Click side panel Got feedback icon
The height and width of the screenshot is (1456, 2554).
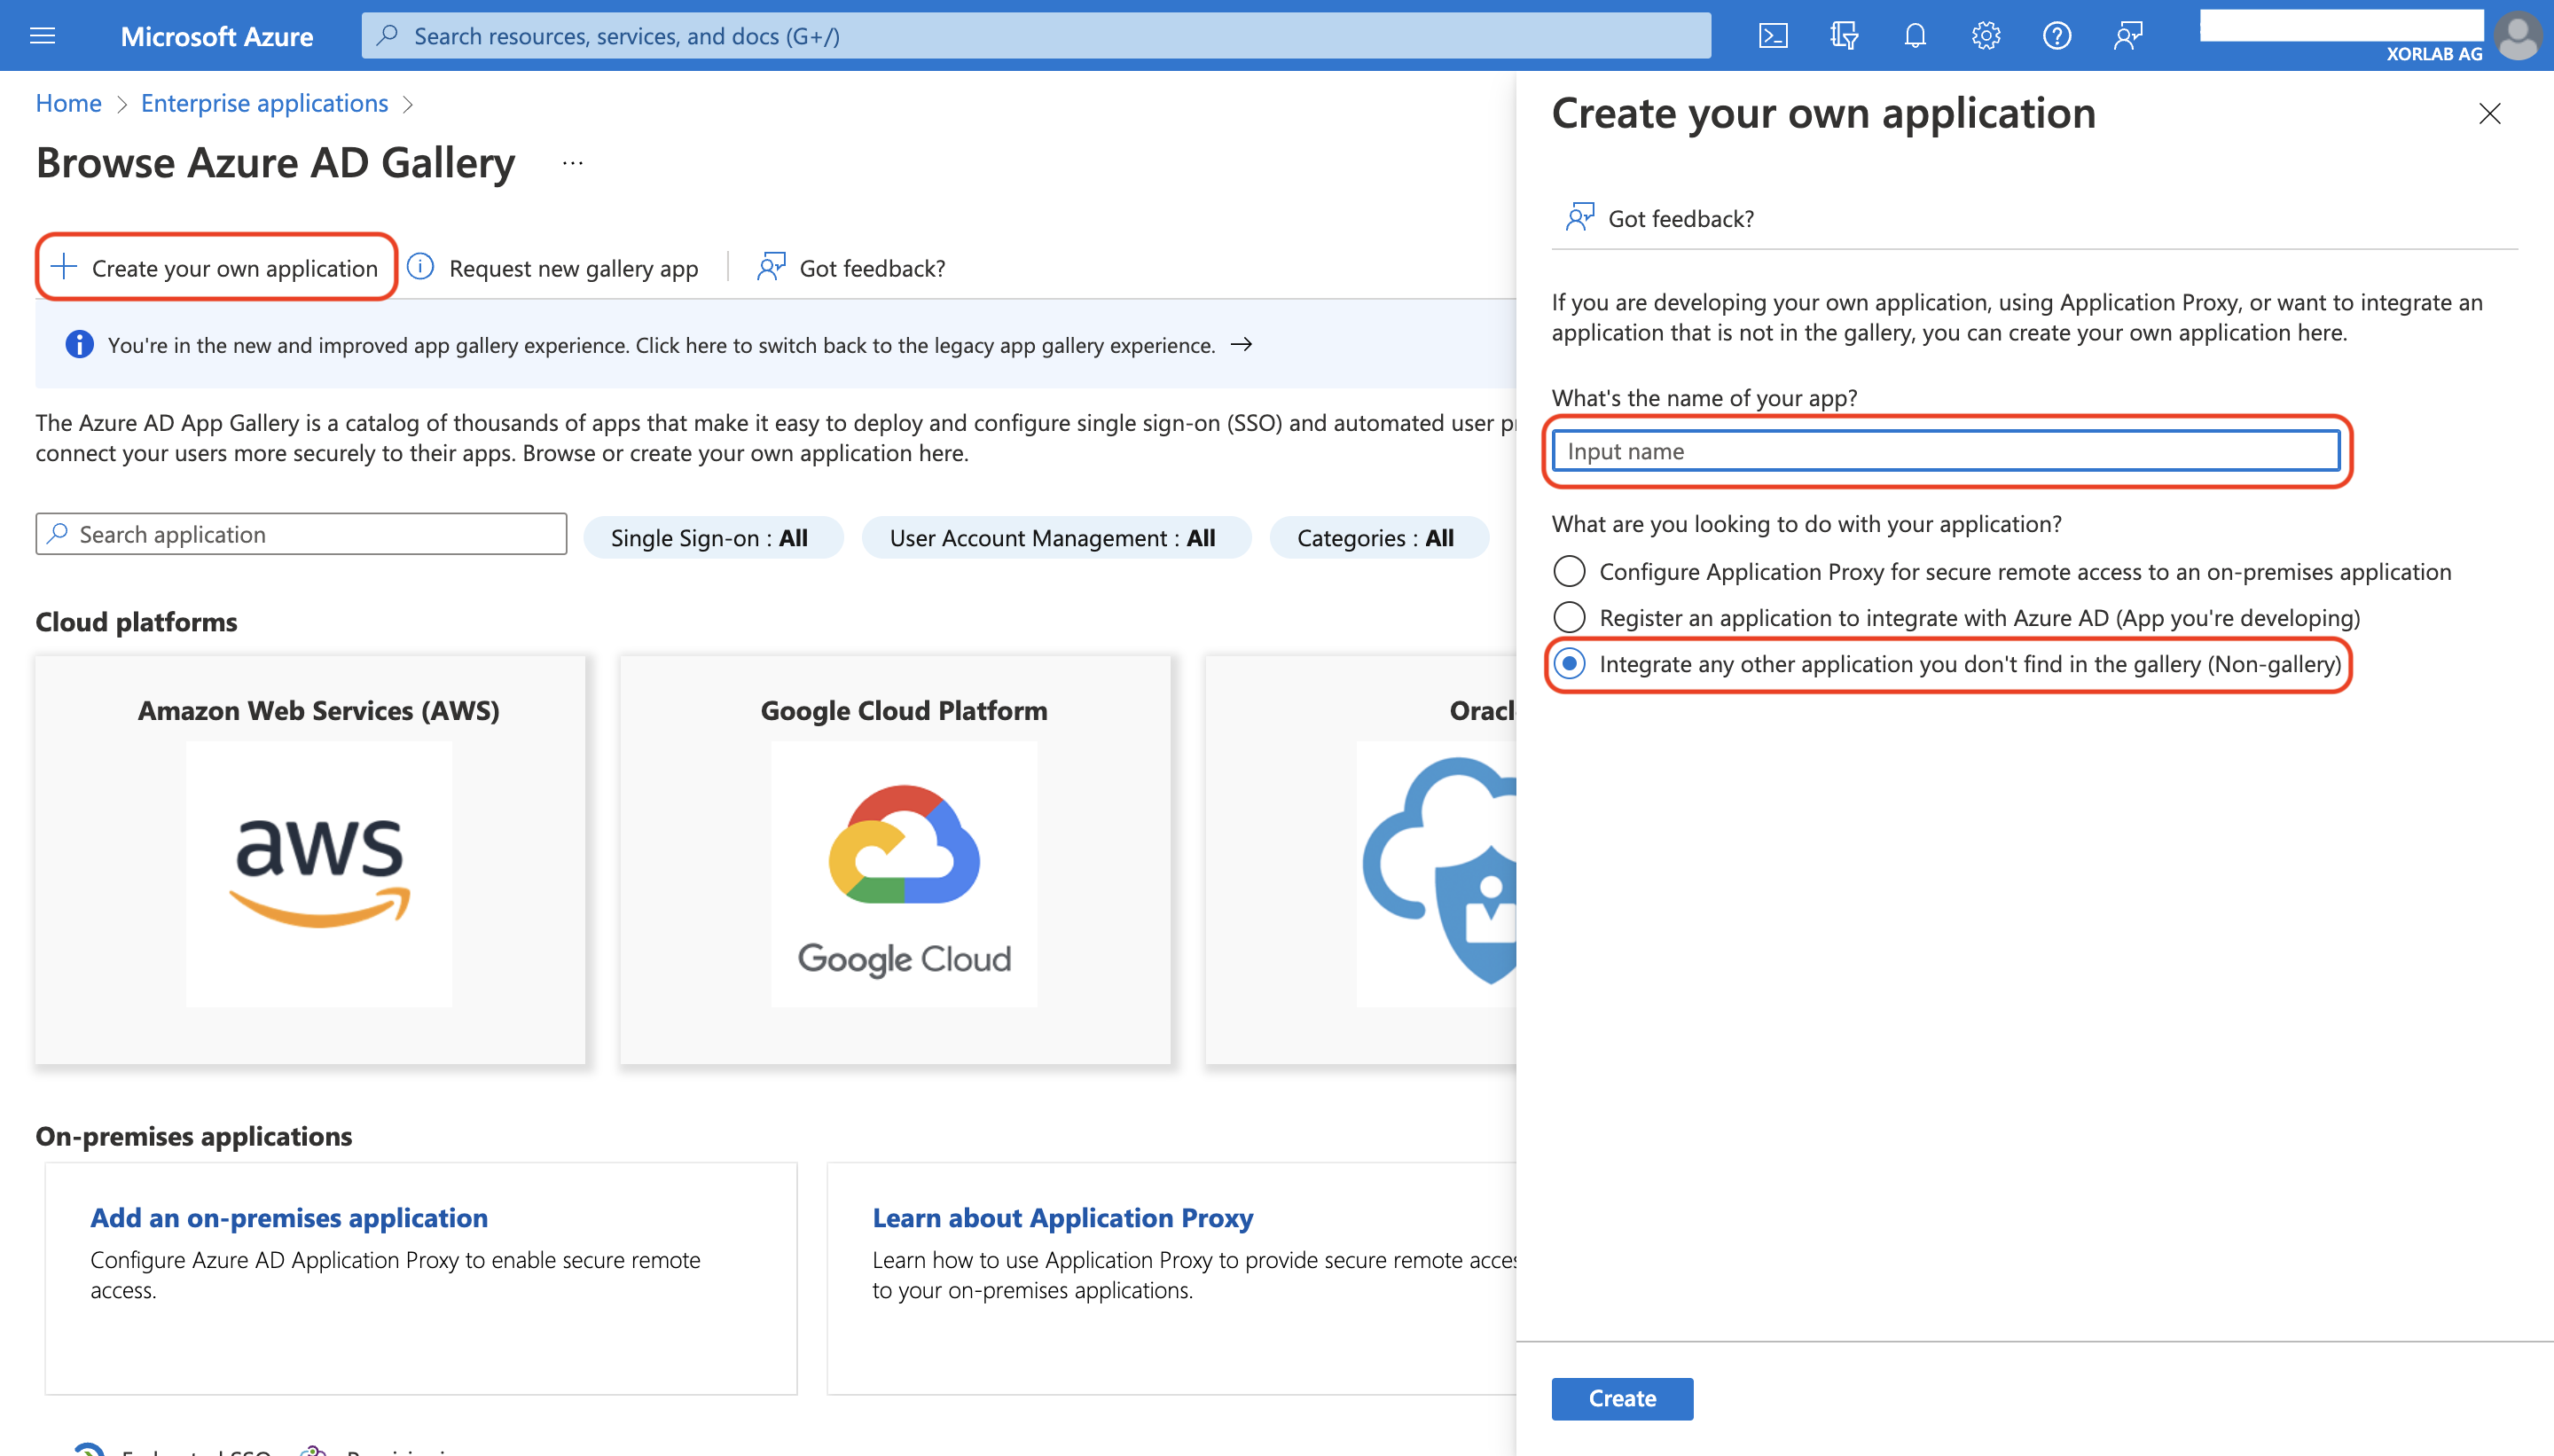pos(1580,217)
